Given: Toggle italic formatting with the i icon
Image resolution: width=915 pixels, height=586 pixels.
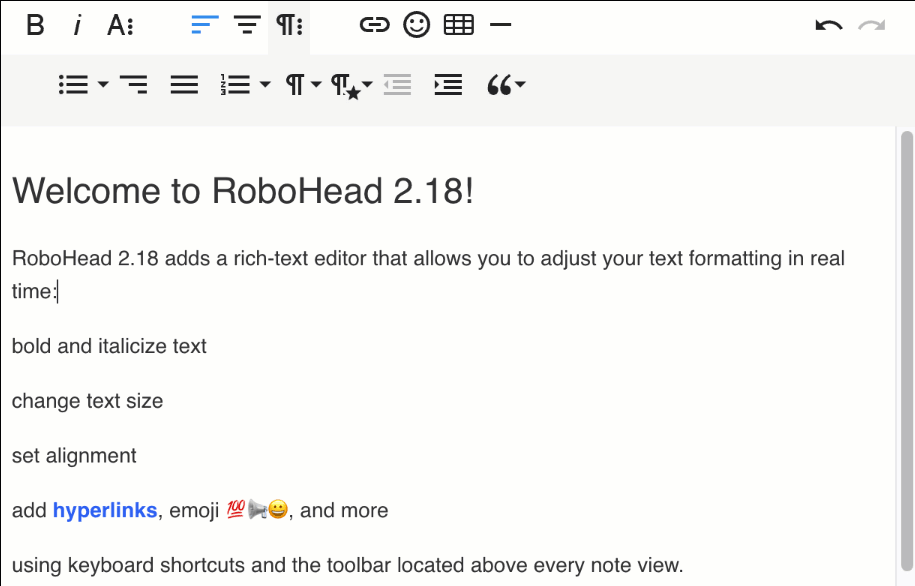Looking at the screenshot, I should 77,25.
